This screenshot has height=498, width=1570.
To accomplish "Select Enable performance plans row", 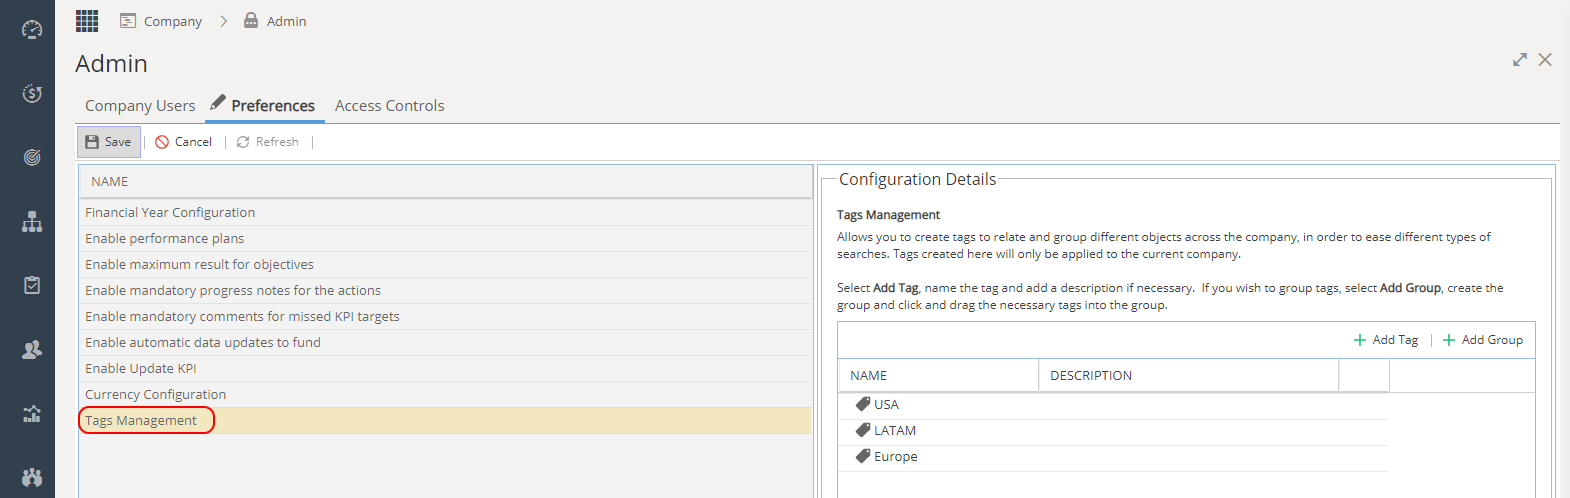I will [445, 239].
